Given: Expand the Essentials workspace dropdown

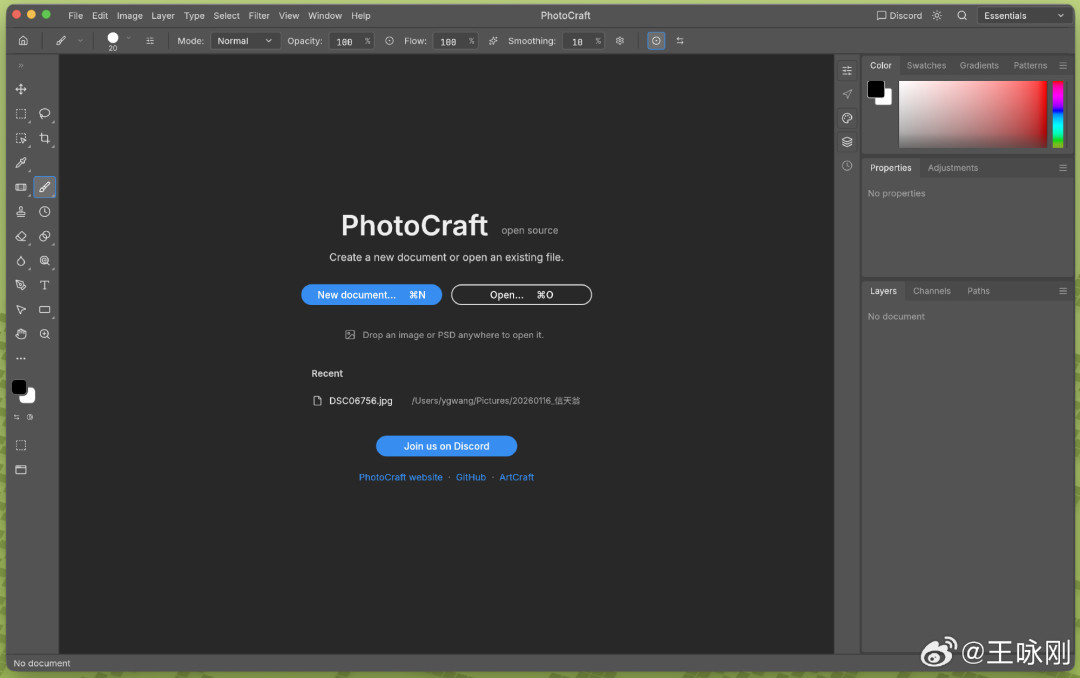Looking at the screenshot, I should click(x=1024, y=15).
